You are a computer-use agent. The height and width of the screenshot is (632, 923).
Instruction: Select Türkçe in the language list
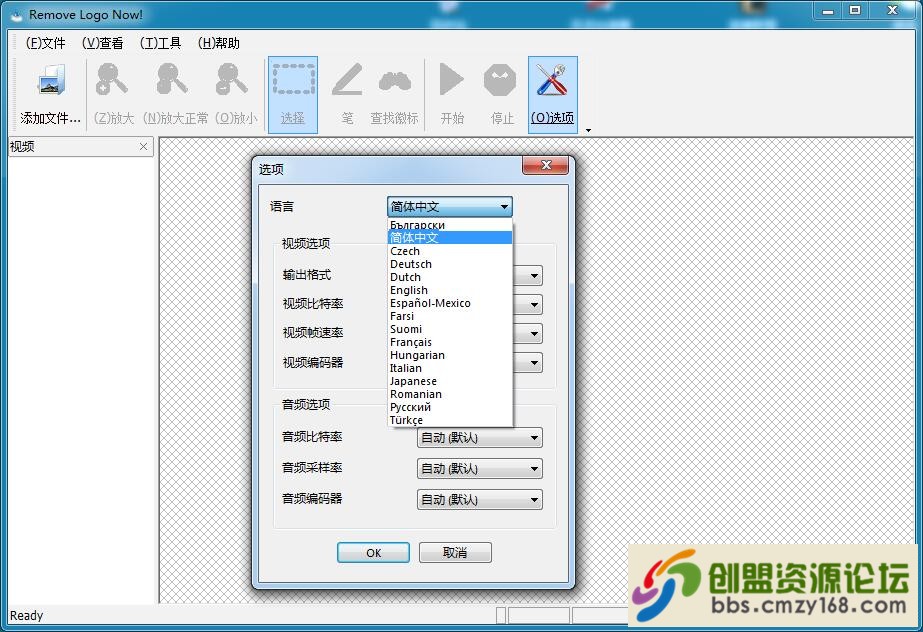[x=450, y=420]
